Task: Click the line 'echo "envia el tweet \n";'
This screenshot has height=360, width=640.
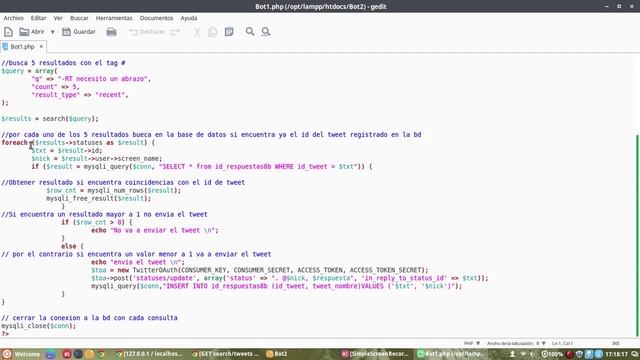Action: point(138,262)
